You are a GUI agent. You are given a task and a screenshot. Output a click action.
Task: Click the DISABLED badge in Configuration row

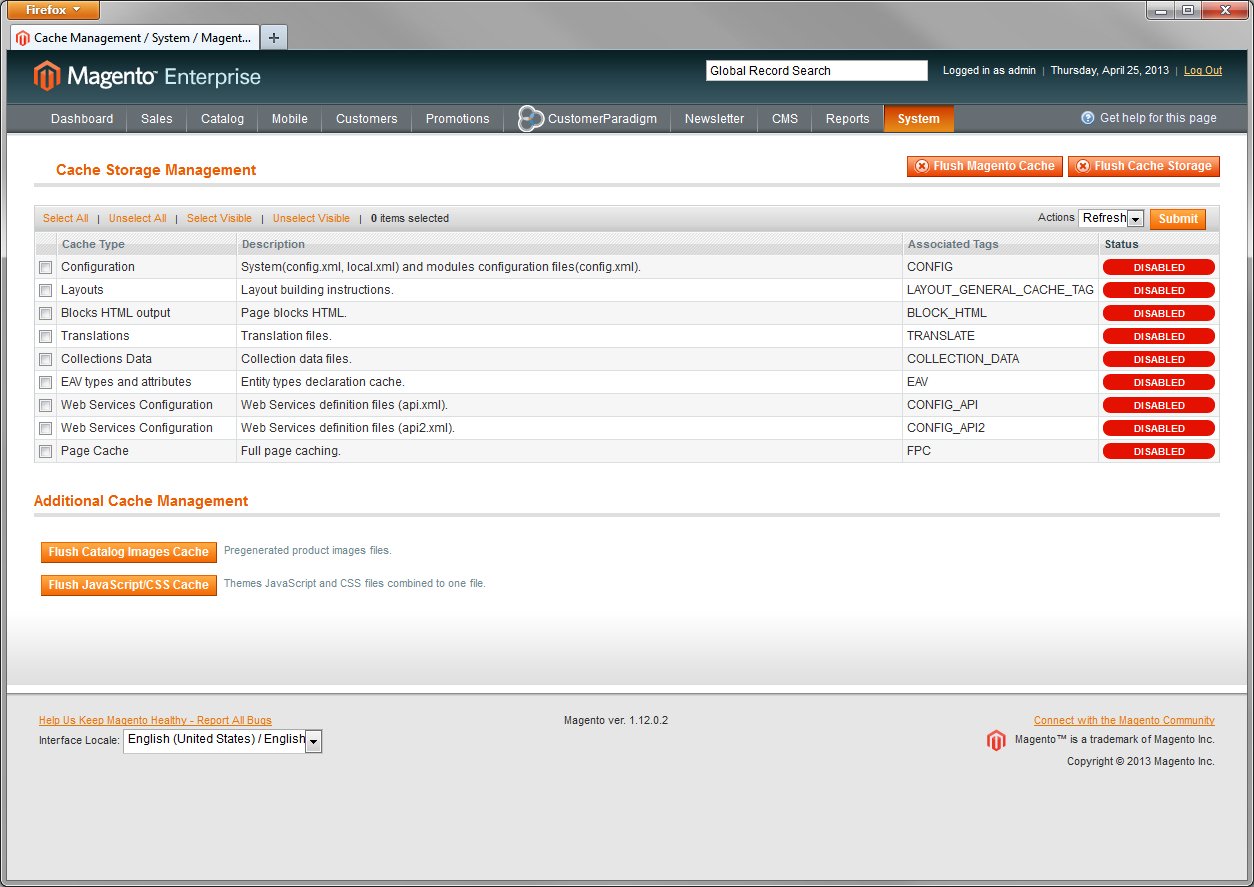[1159, 267]
